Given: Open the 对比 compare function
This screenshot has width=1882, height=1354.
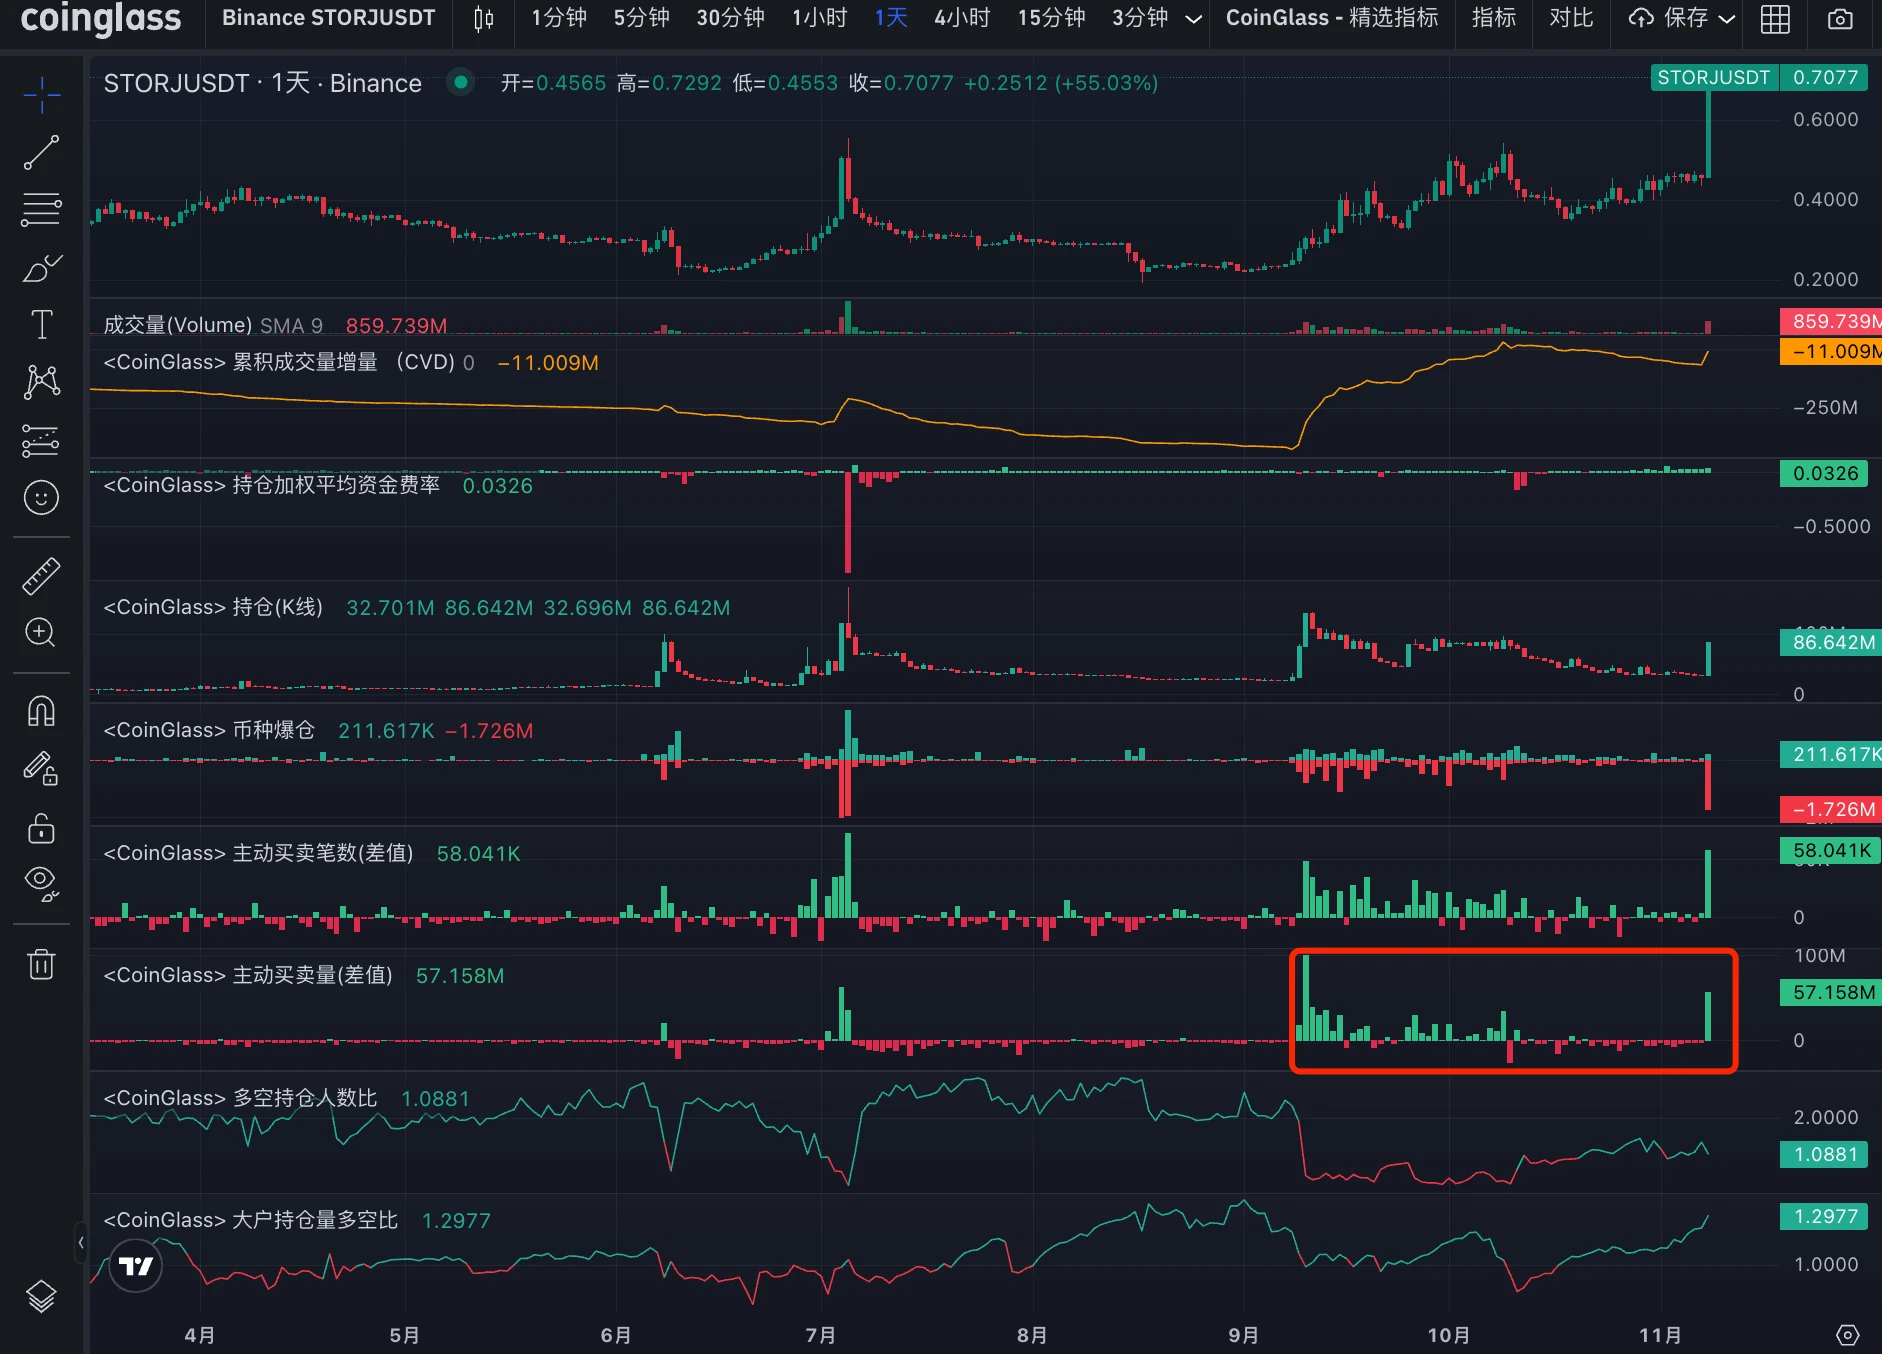Looking at the screenshot, I should [x=1569, y=17].
